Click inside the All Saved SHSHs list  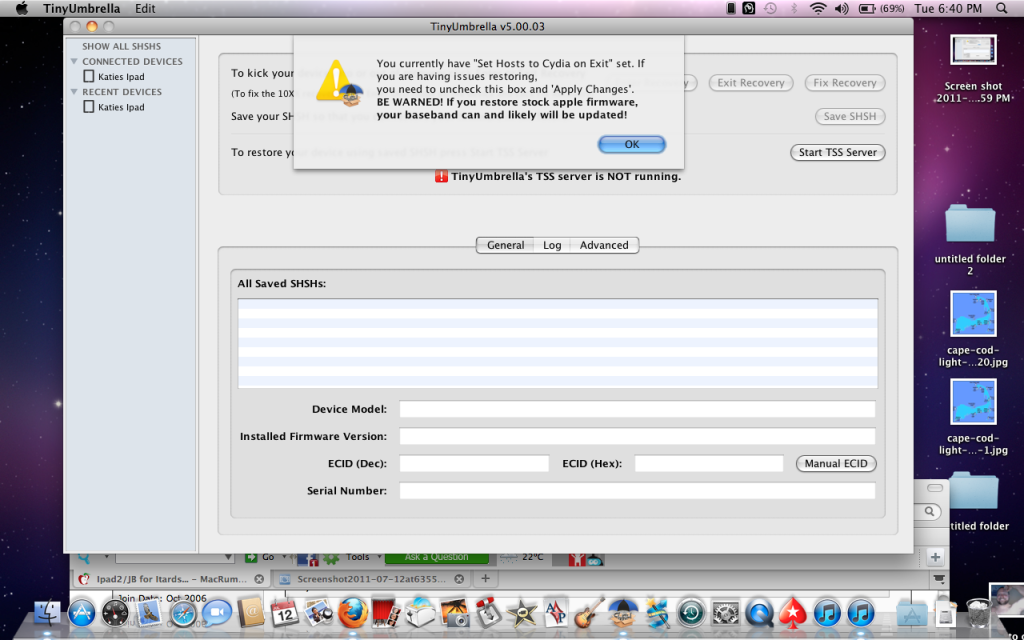[558, 344]
